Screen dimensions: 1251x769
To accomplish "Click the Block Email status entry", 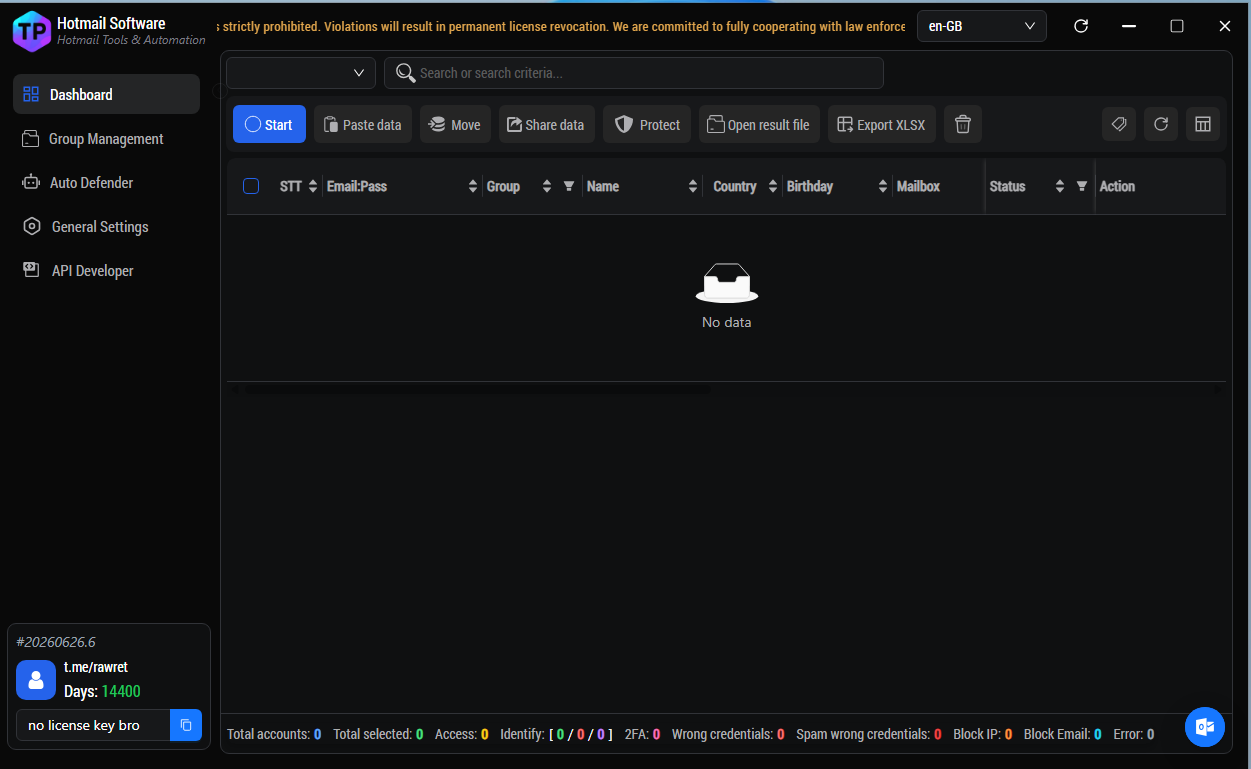I will click(1063, 734).
